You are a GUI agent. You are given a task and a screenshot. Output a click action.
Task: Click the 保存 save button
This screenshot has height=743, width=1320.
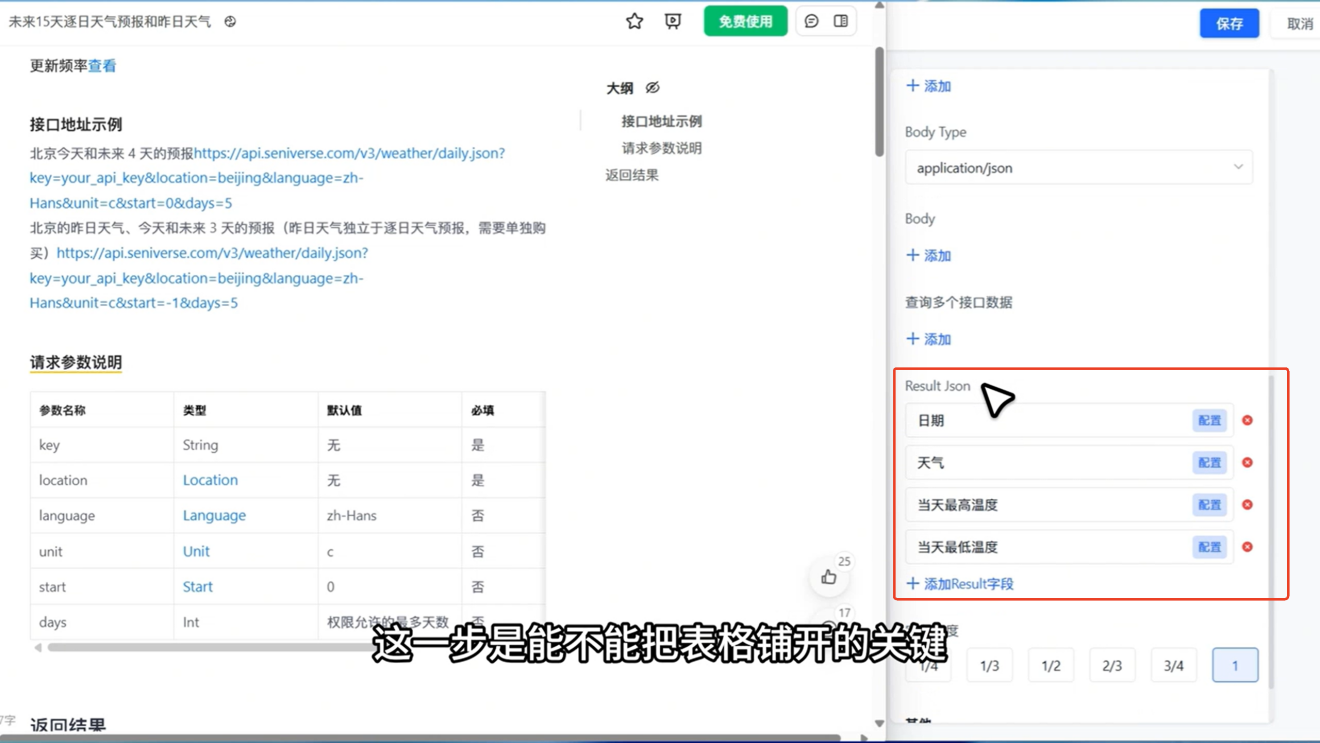click(1229, 23)
